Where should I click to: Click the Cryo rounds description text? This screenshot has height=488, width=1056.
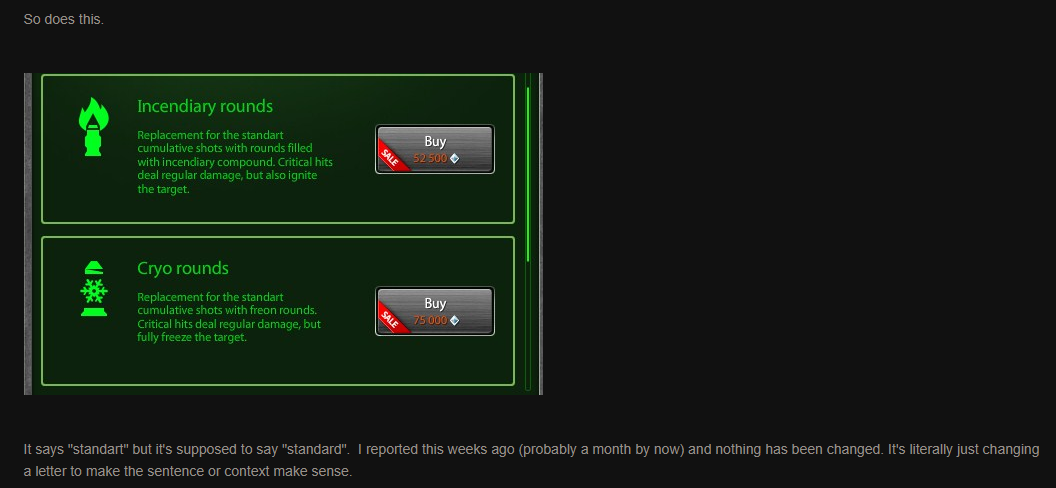229,317
